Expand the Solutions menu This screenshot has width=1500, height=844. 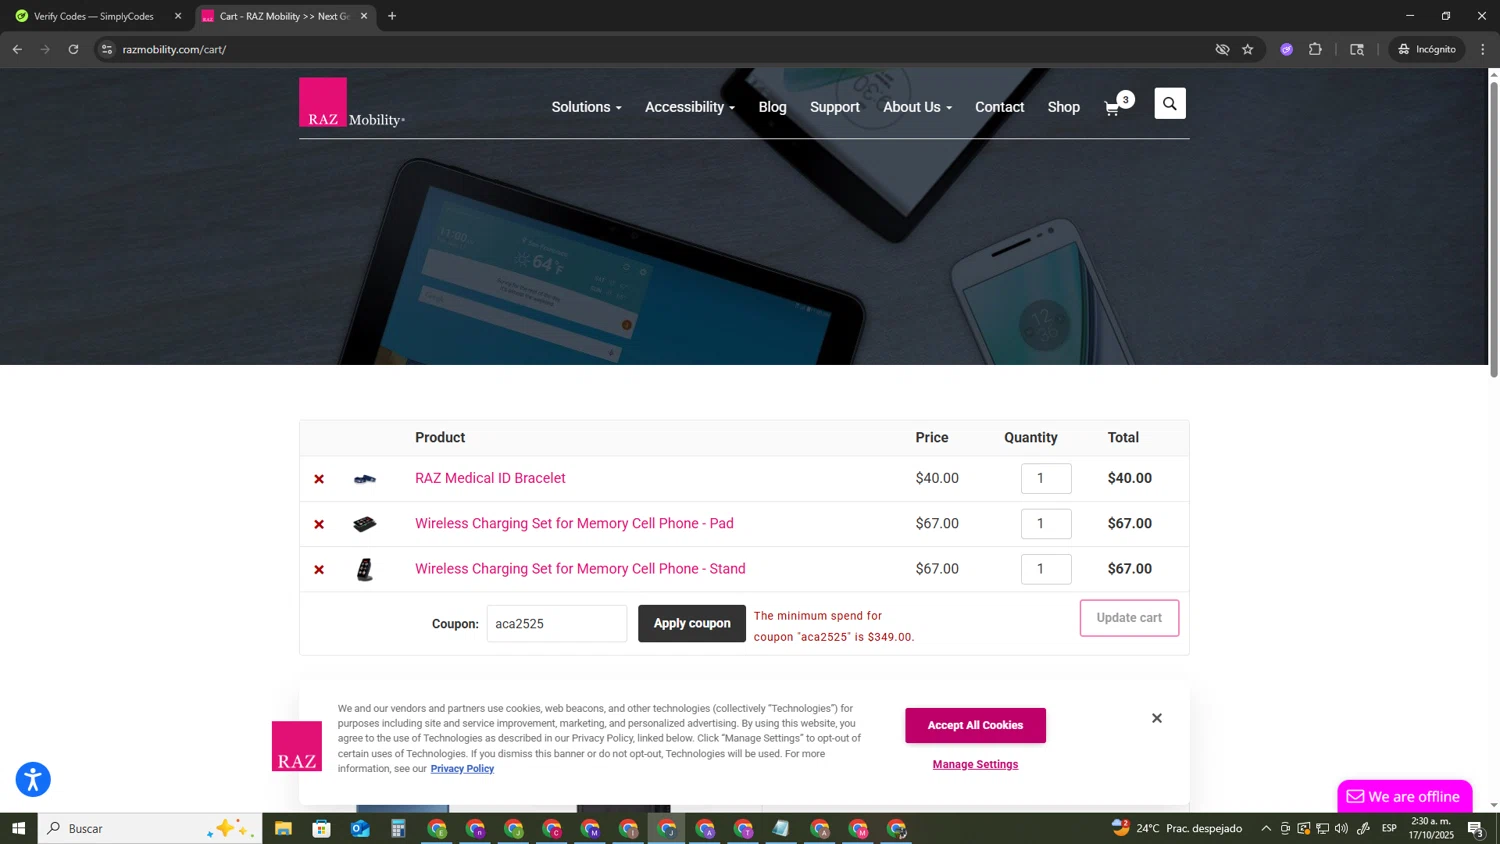coord(586,107)
